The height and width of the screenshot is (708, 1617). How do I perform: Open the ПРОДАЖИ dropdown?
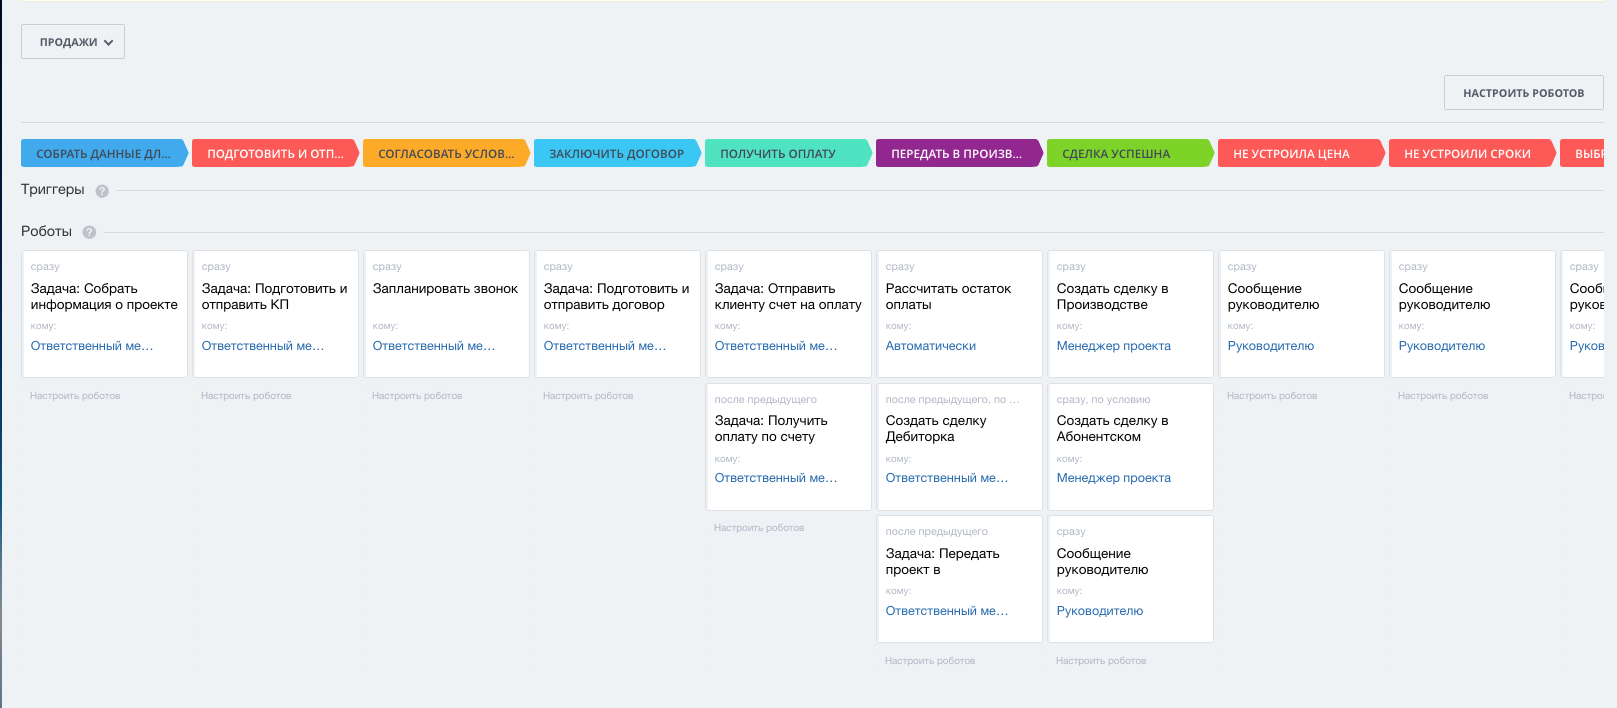click(73, 42)
